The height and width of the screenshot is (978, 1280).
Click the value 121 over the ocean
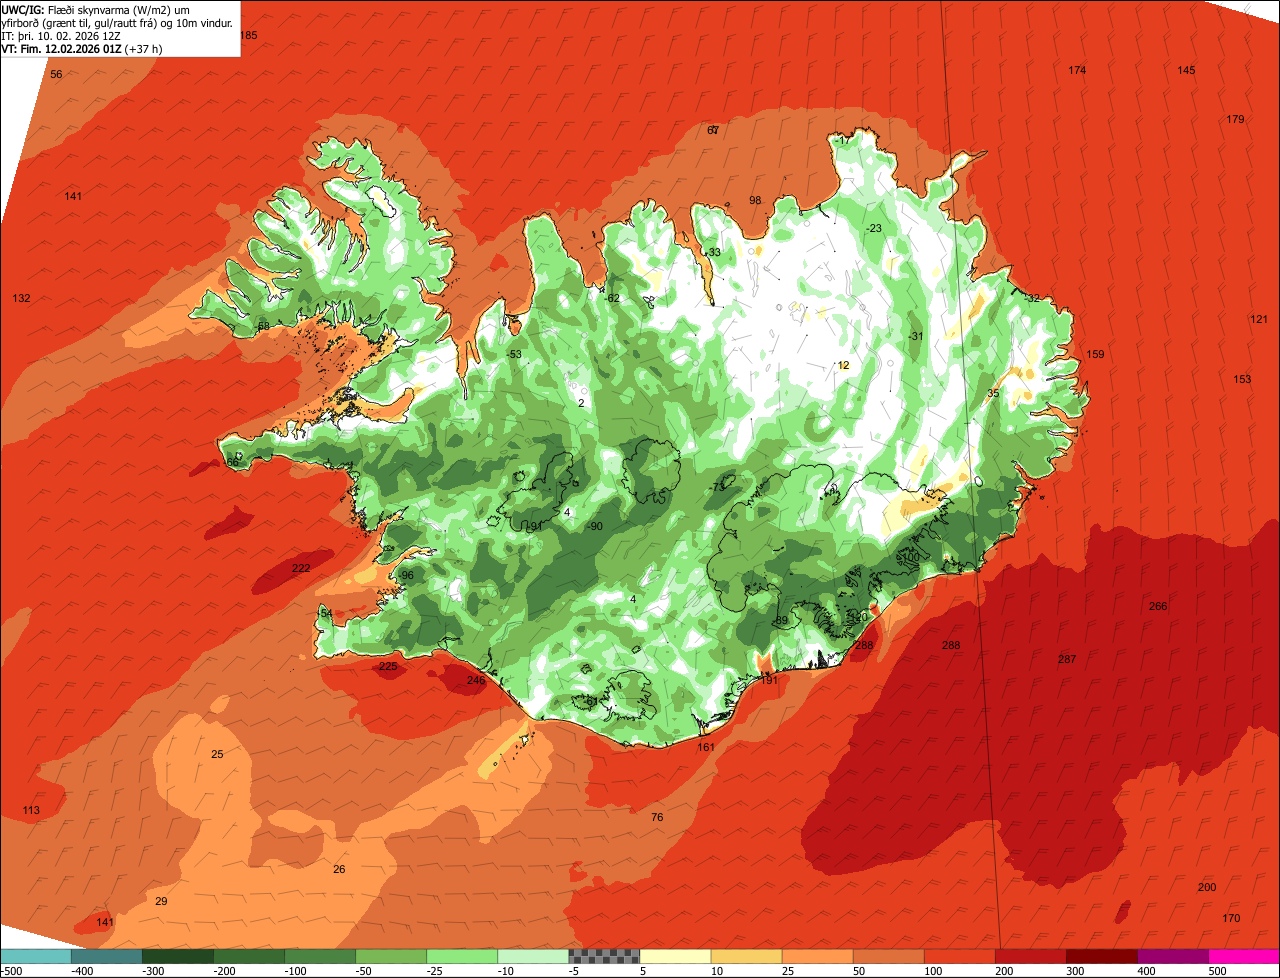[x=1259, y=320]
